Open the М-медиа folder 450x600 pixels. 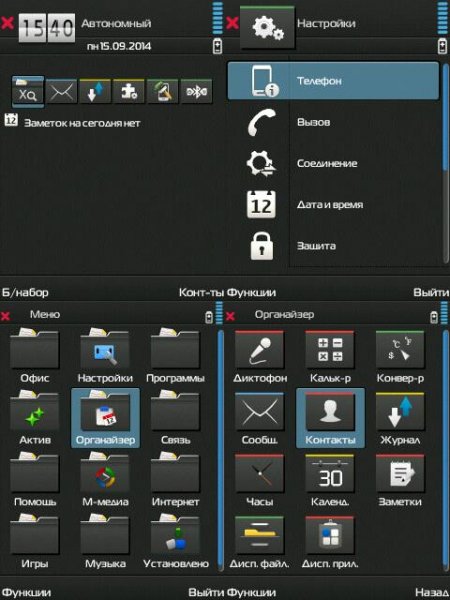tap(105, 481)
